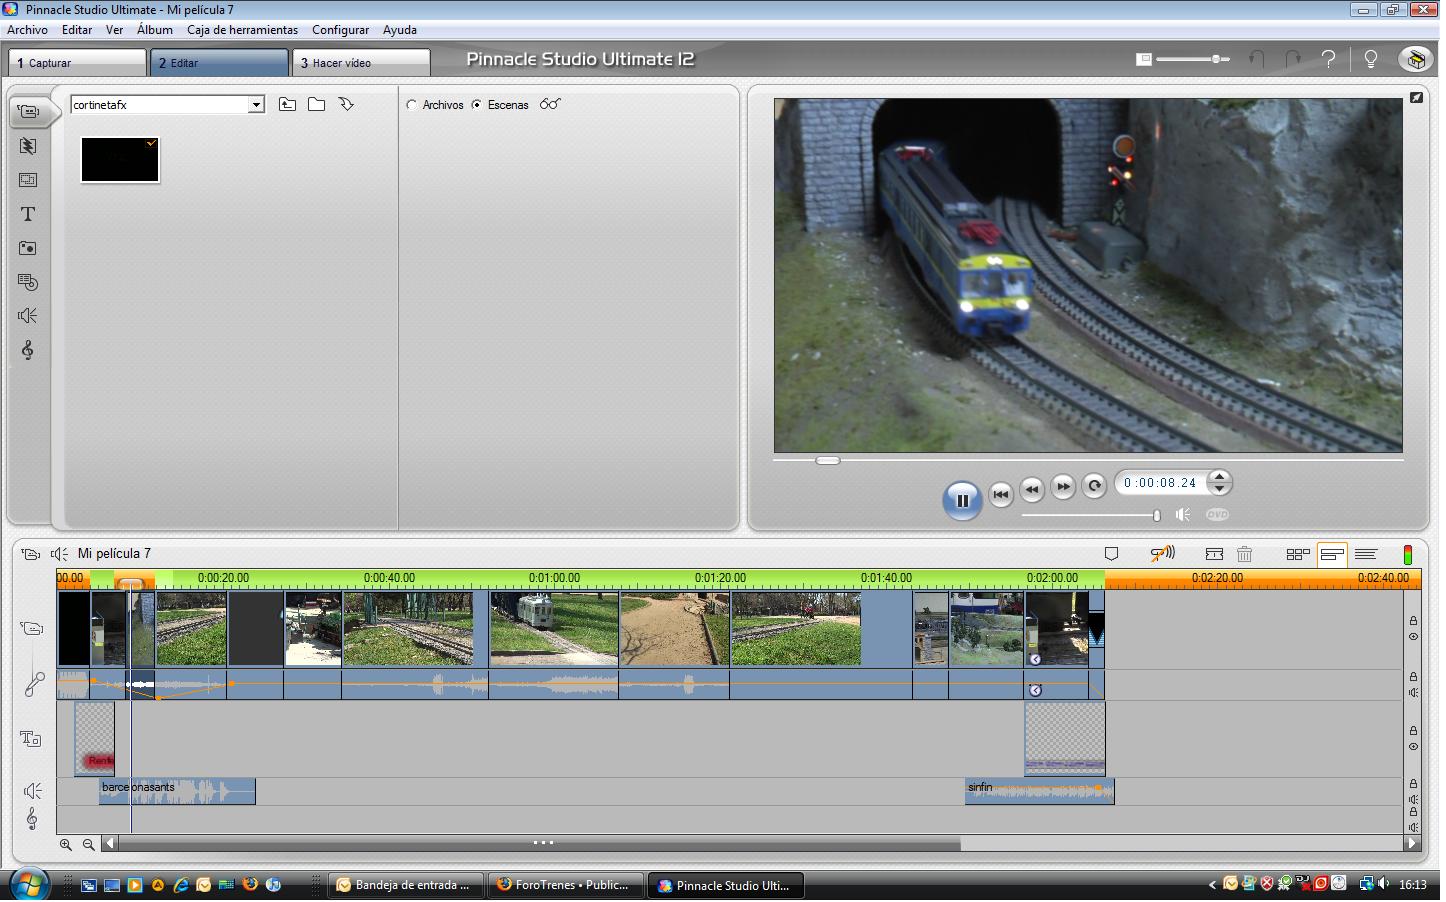Open help with the question mark icon

point(1329,59)
